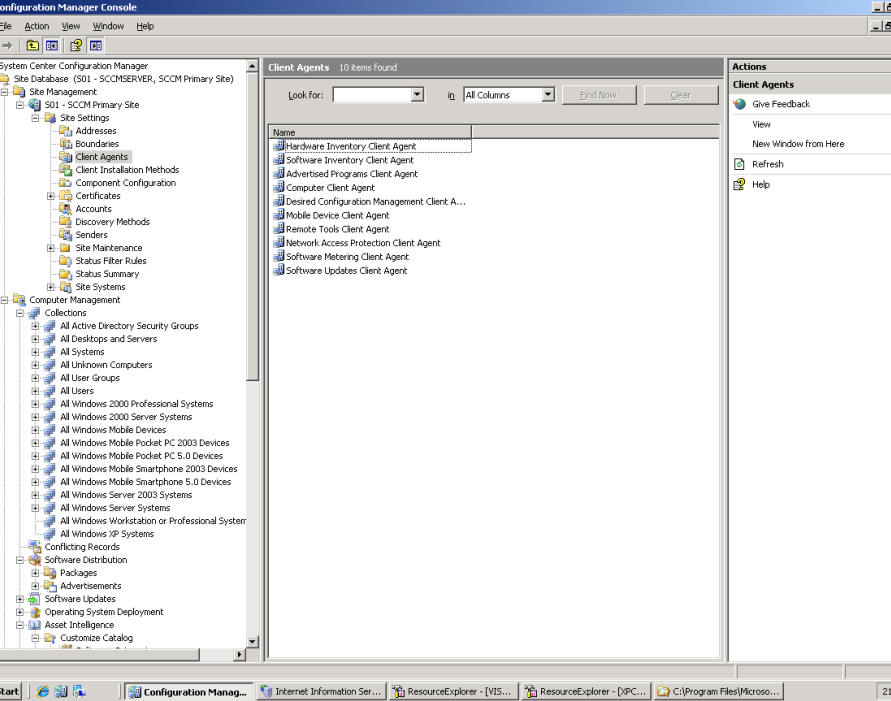
Task: Switch to the C:\Program Files taskbar window
Action: click(x=719, y=691)
